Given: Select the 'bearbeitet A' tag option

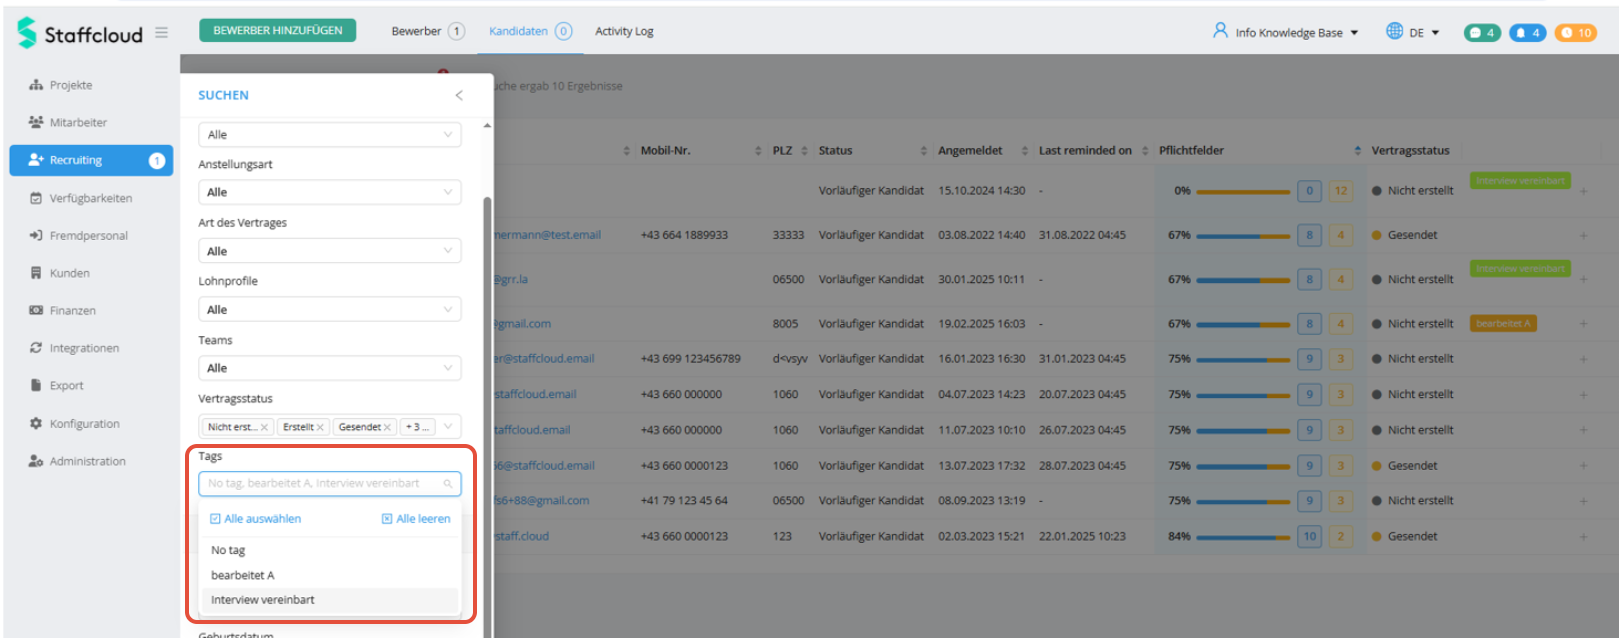Looking at the screenshot, I should click(330, 575).
